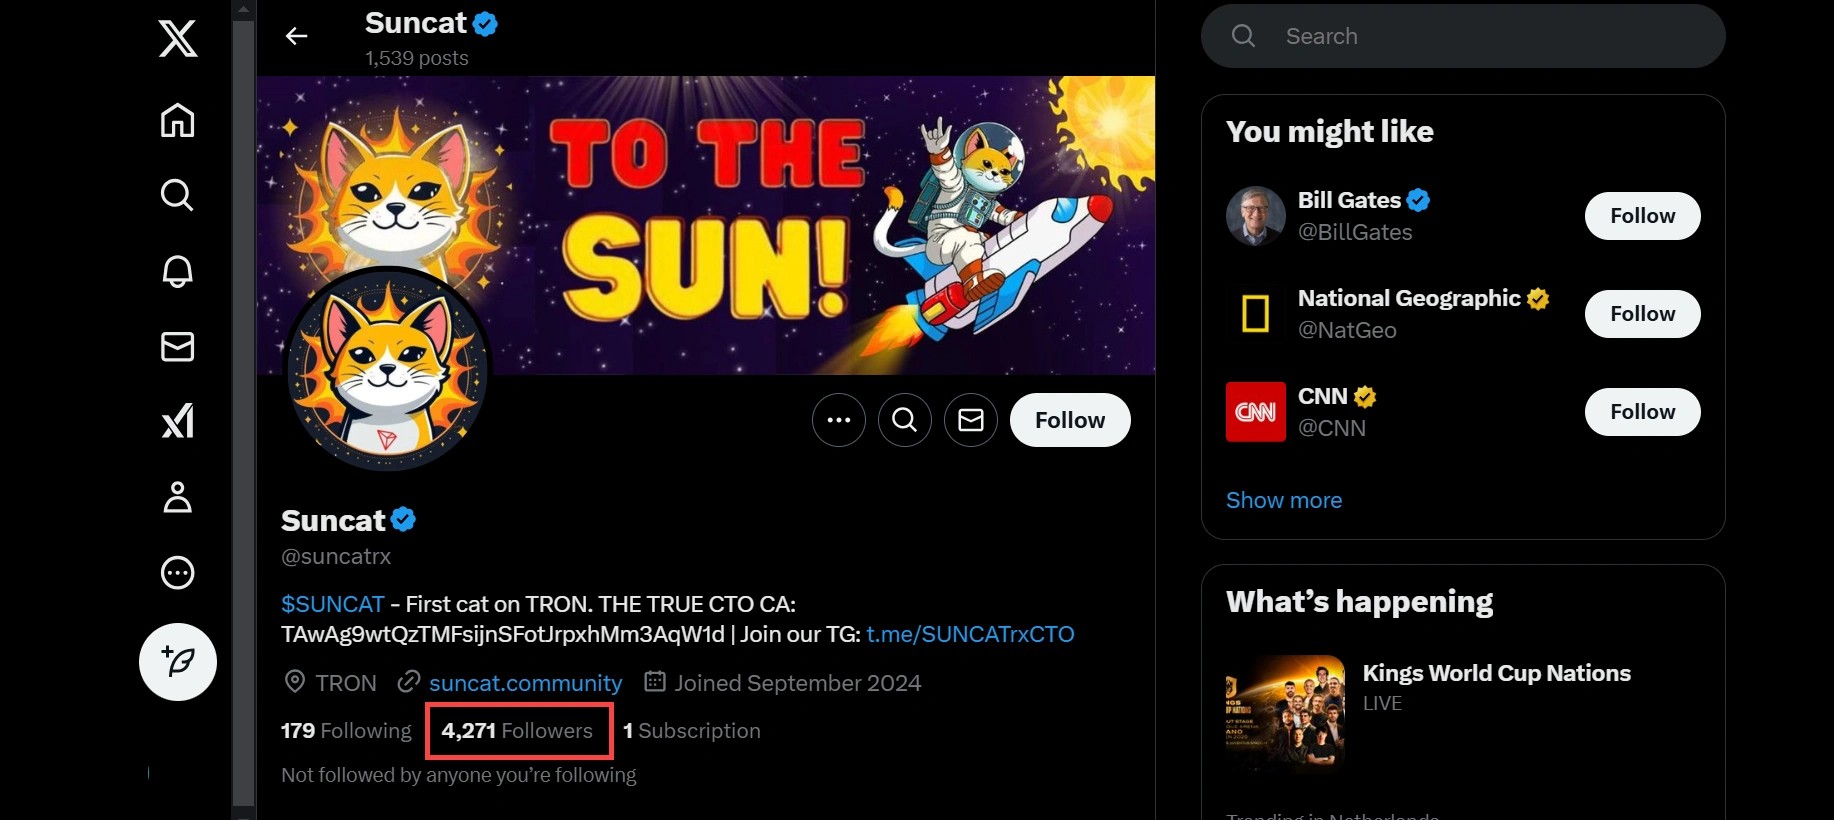Viewport: 1834px width, 820px height.
Task: Open Profile person icon in sidebar
Action: click(178, 497)
